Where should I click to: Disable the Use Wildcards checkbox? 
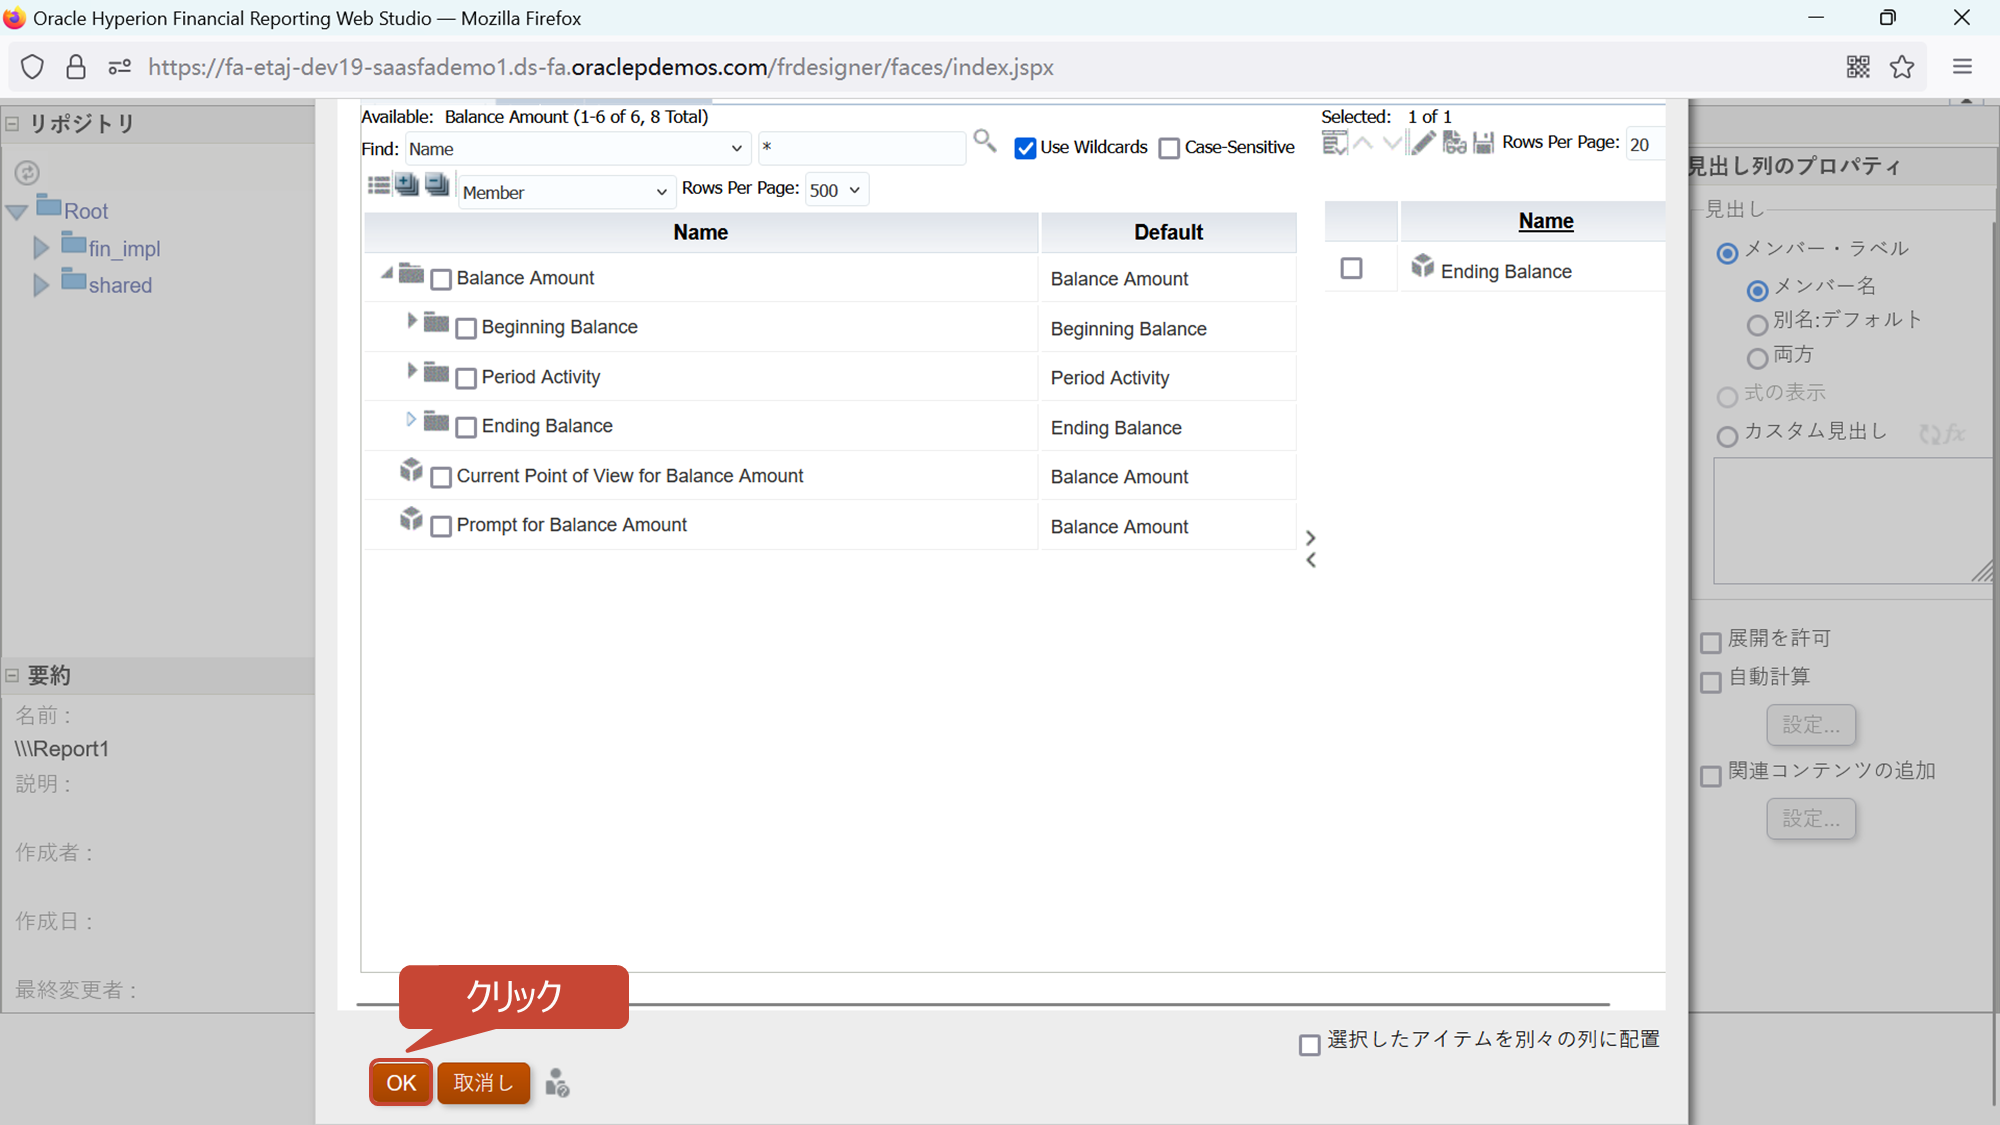(x=1025, y=149)
